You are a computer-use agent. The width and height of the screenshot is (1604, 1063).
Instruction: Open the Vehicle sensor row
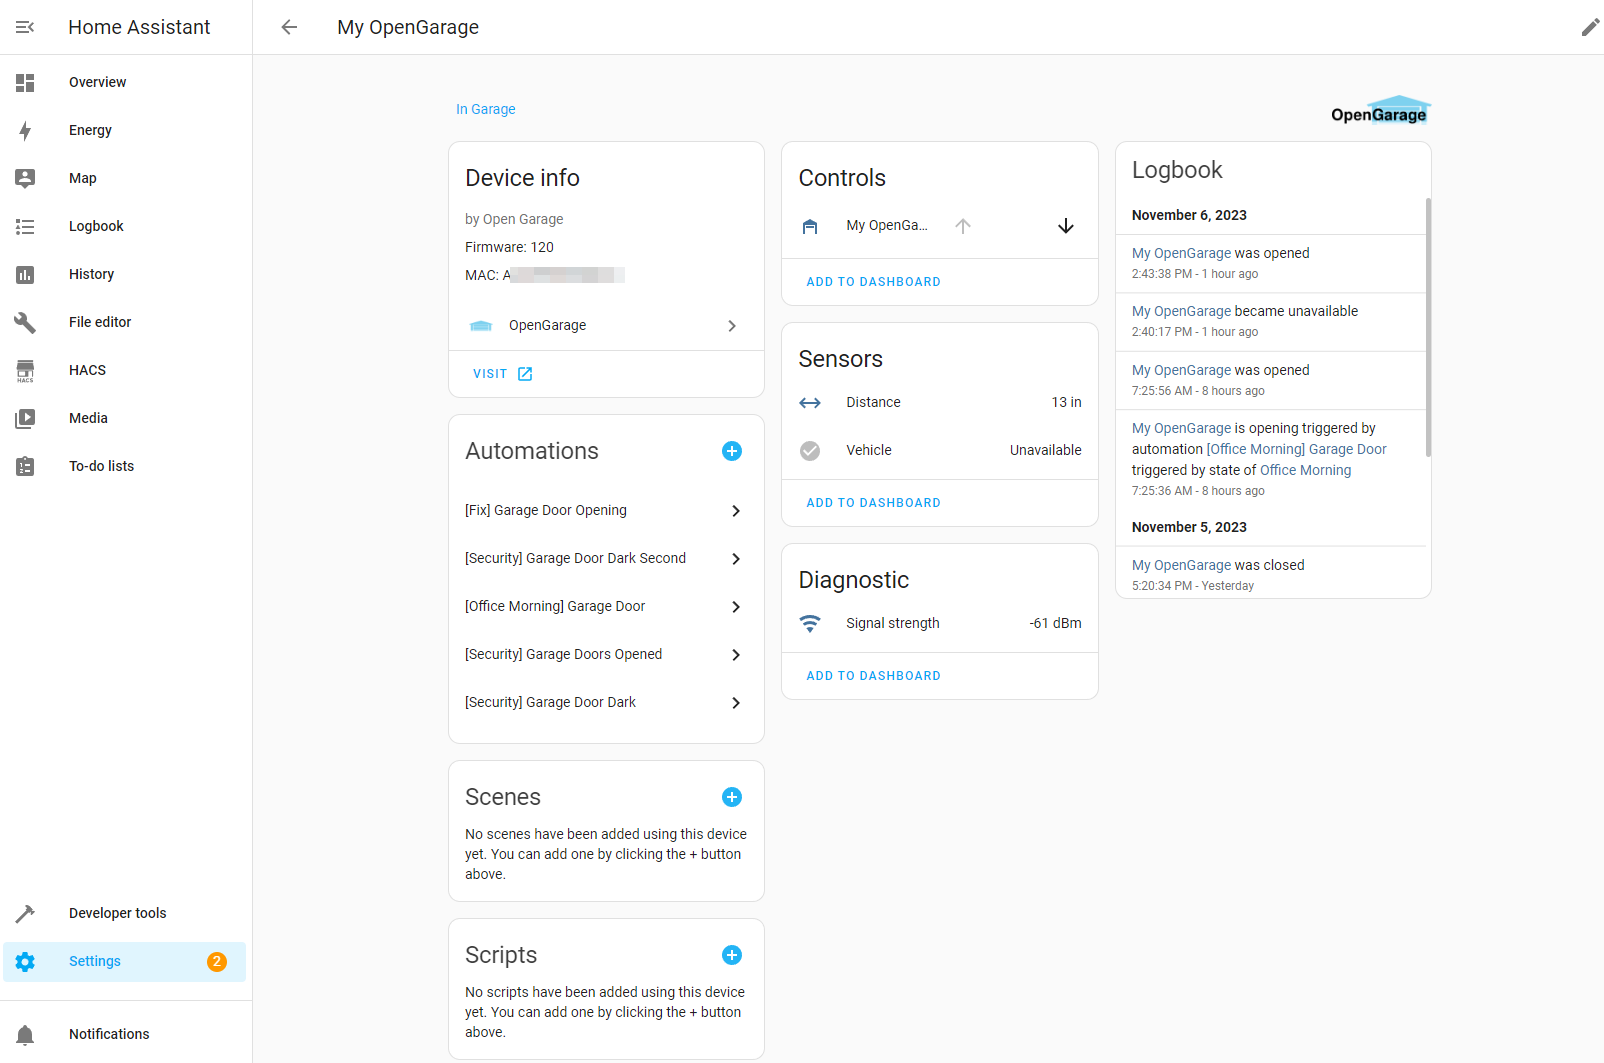[x=940, y=450]
